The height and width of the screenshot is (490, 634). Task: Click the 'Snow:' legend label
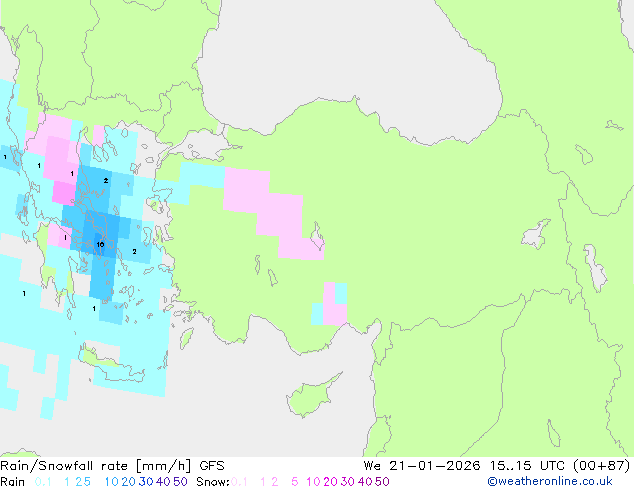pos(213,482)
